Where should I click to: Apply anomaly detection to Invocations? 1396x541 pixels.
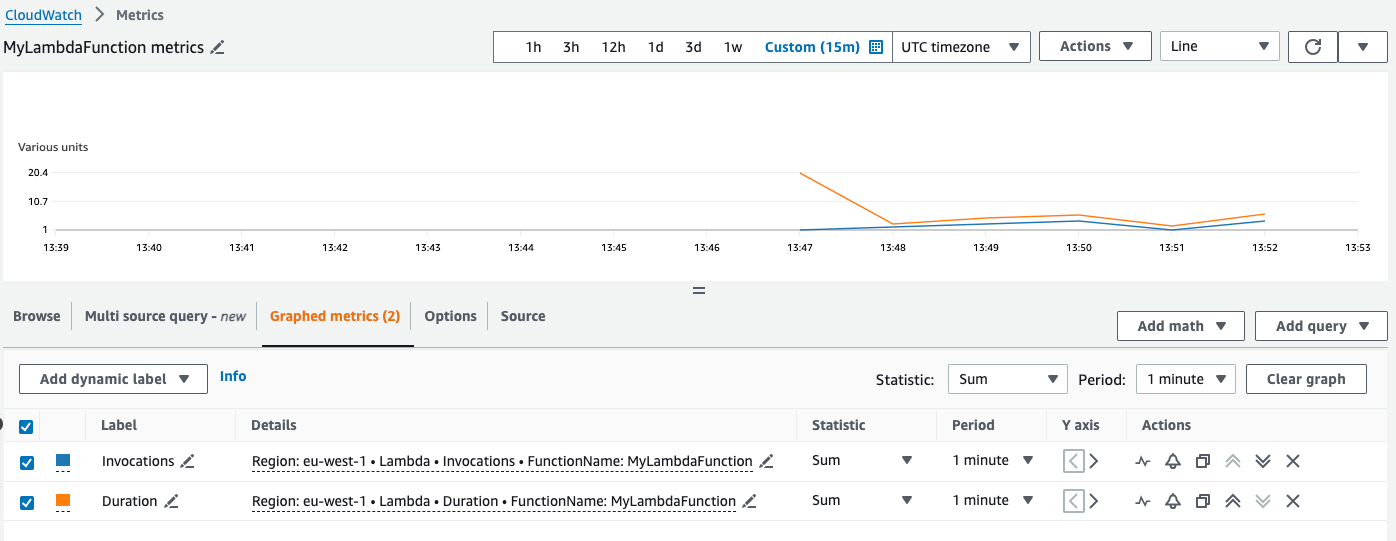(x=1143, y=461)
